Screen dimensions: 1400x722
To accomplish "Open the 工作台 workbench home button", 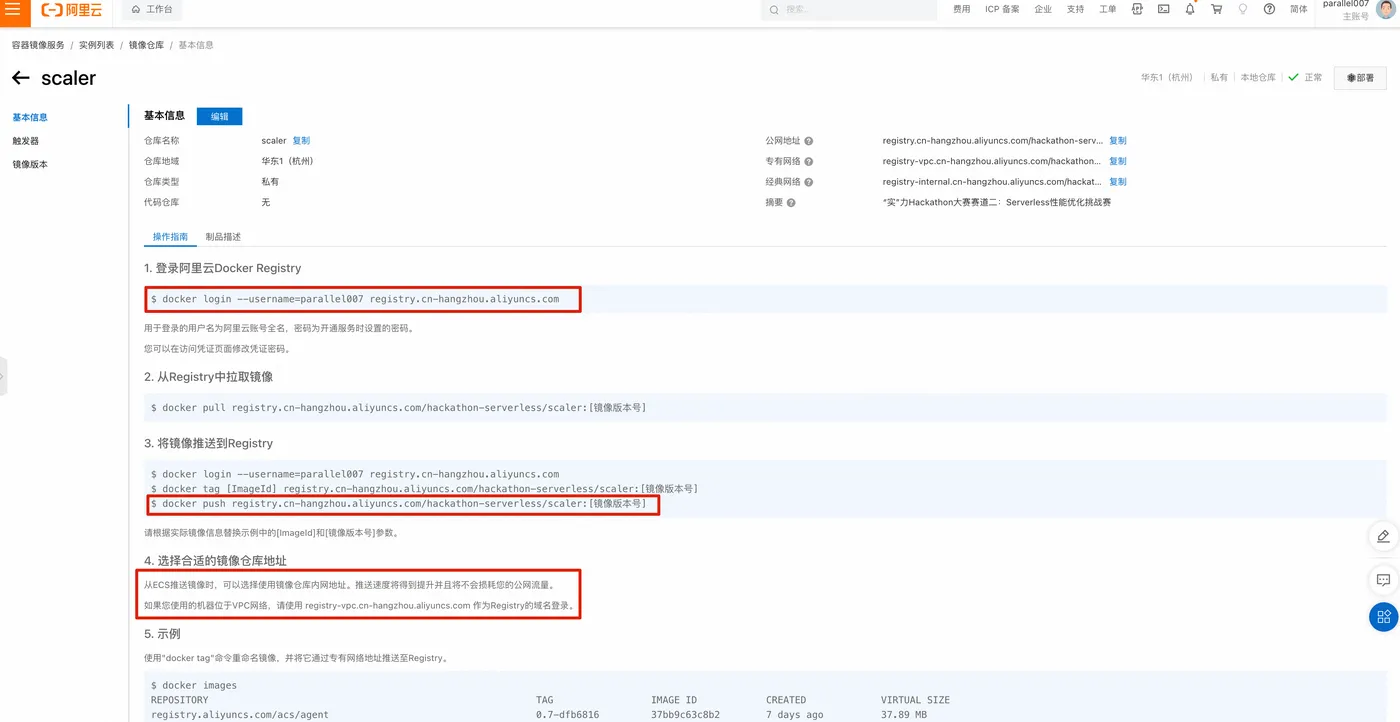I will [152, 9].
